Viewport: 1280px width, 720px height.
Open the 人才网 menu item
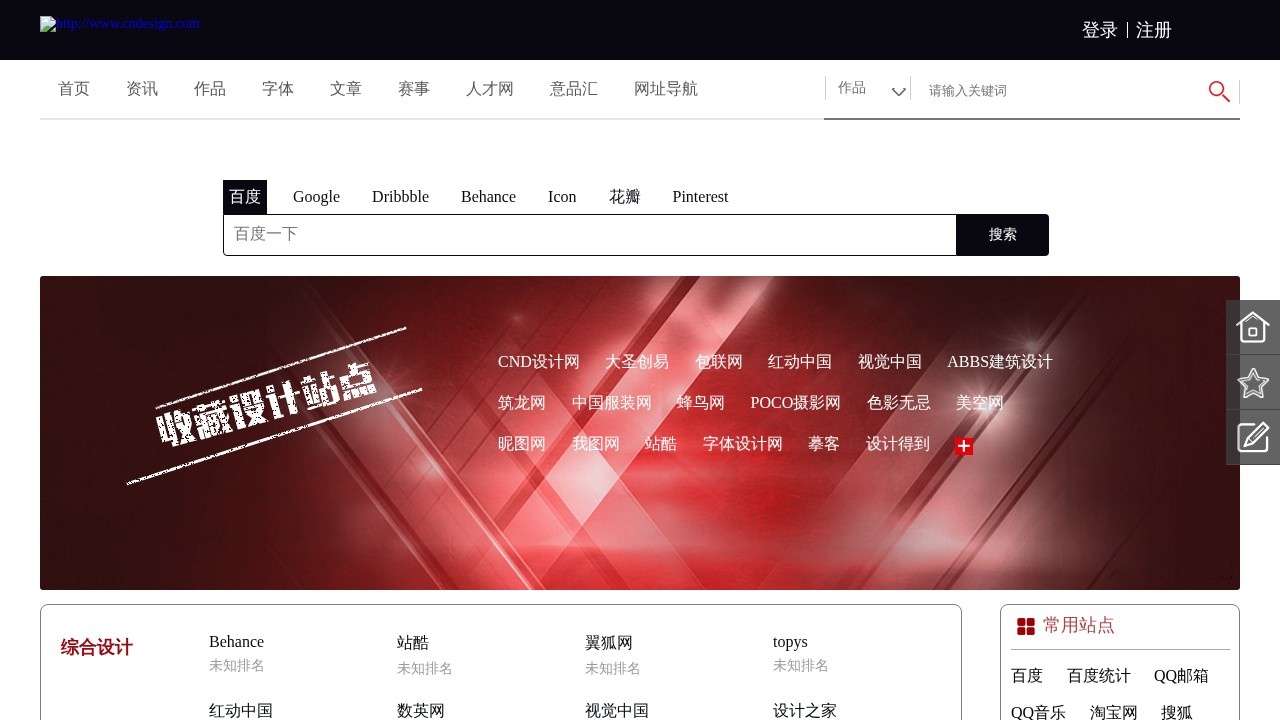coord(489,89)
